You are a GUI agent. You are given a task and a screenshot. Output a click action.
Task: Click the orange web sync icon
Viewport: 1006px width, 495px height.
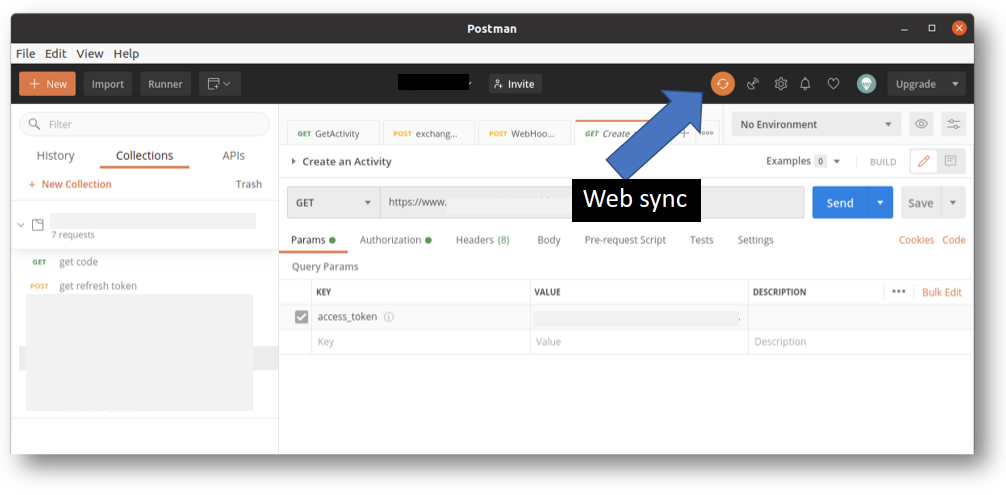click(x=722, y=83)
